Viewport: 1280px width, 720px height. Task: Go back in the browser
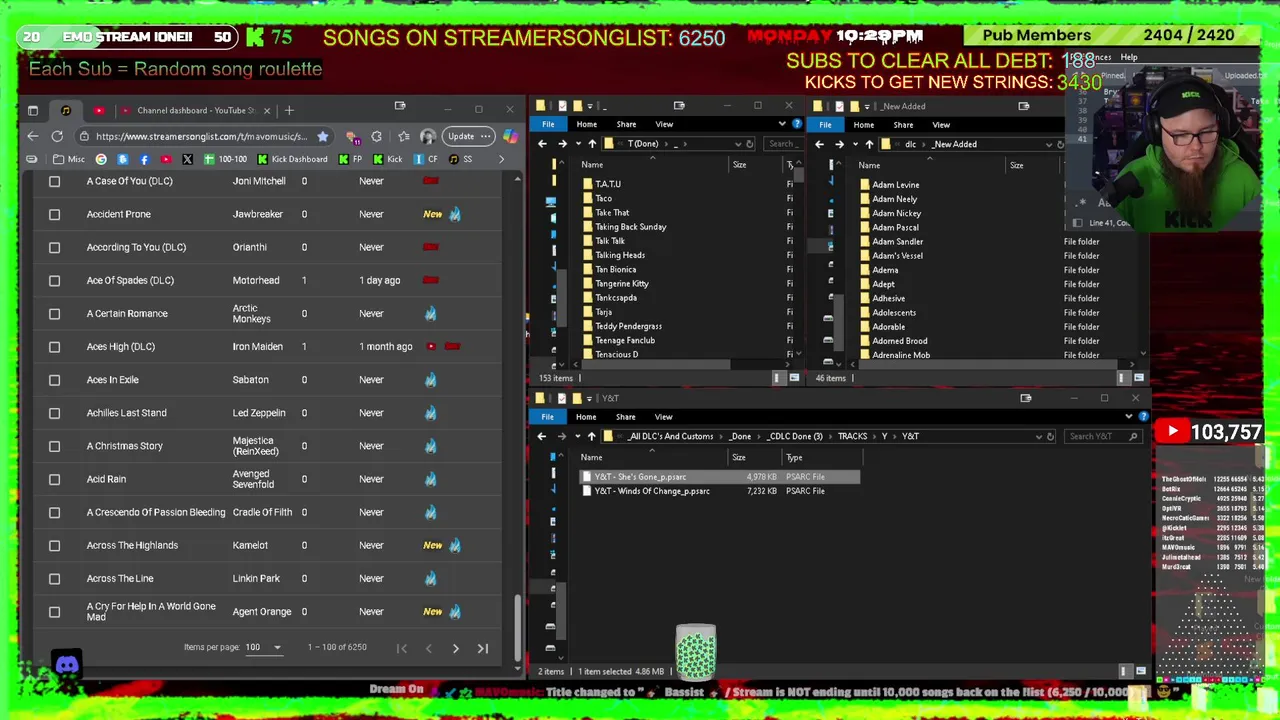(x=33, y=136)
